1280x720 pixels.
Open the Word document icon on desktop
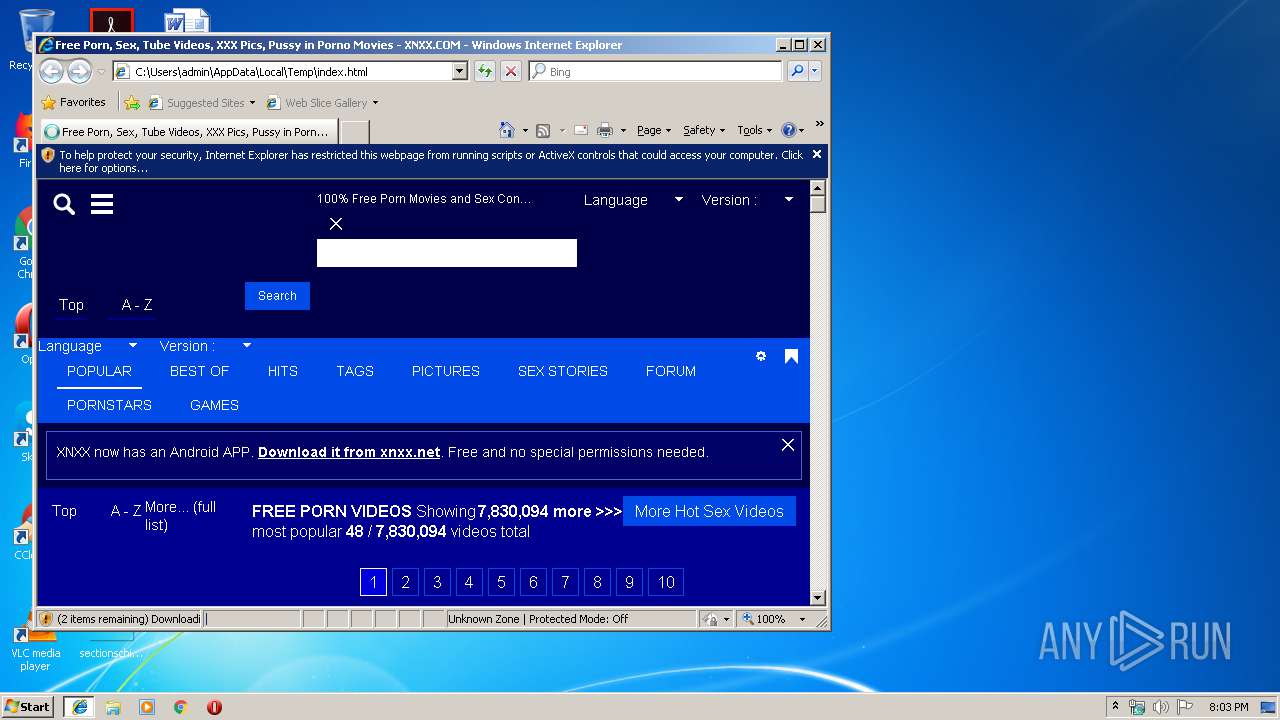[186, 20]
